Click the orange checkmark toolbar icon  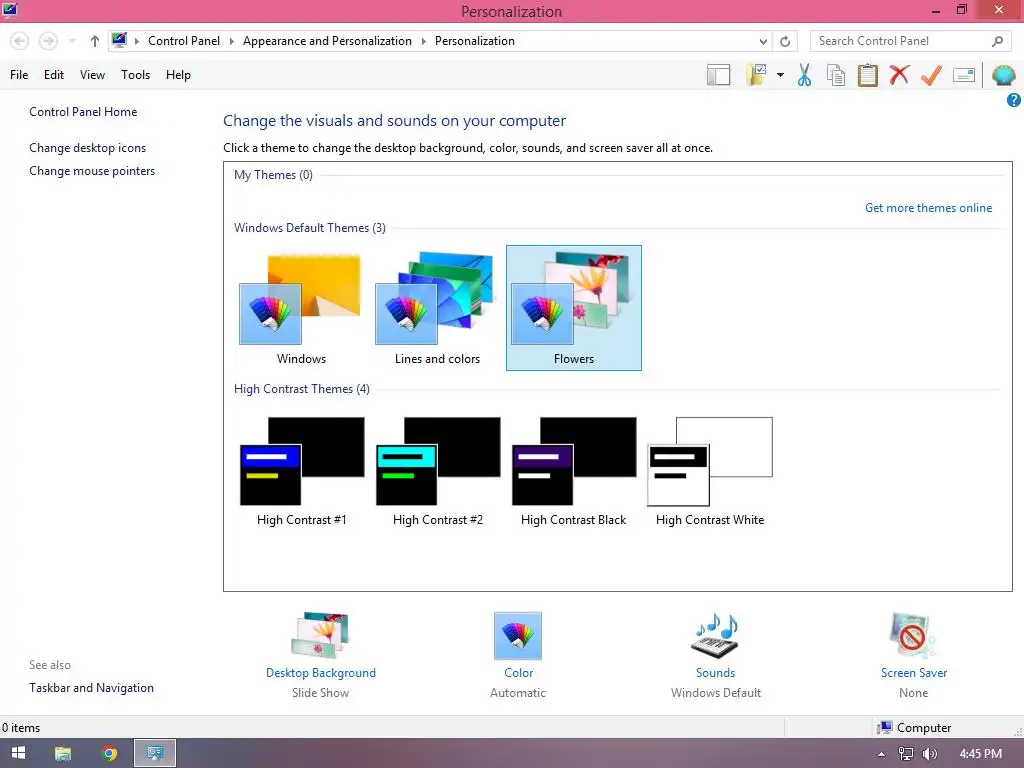pyautogui.click(x=931, y=75)
